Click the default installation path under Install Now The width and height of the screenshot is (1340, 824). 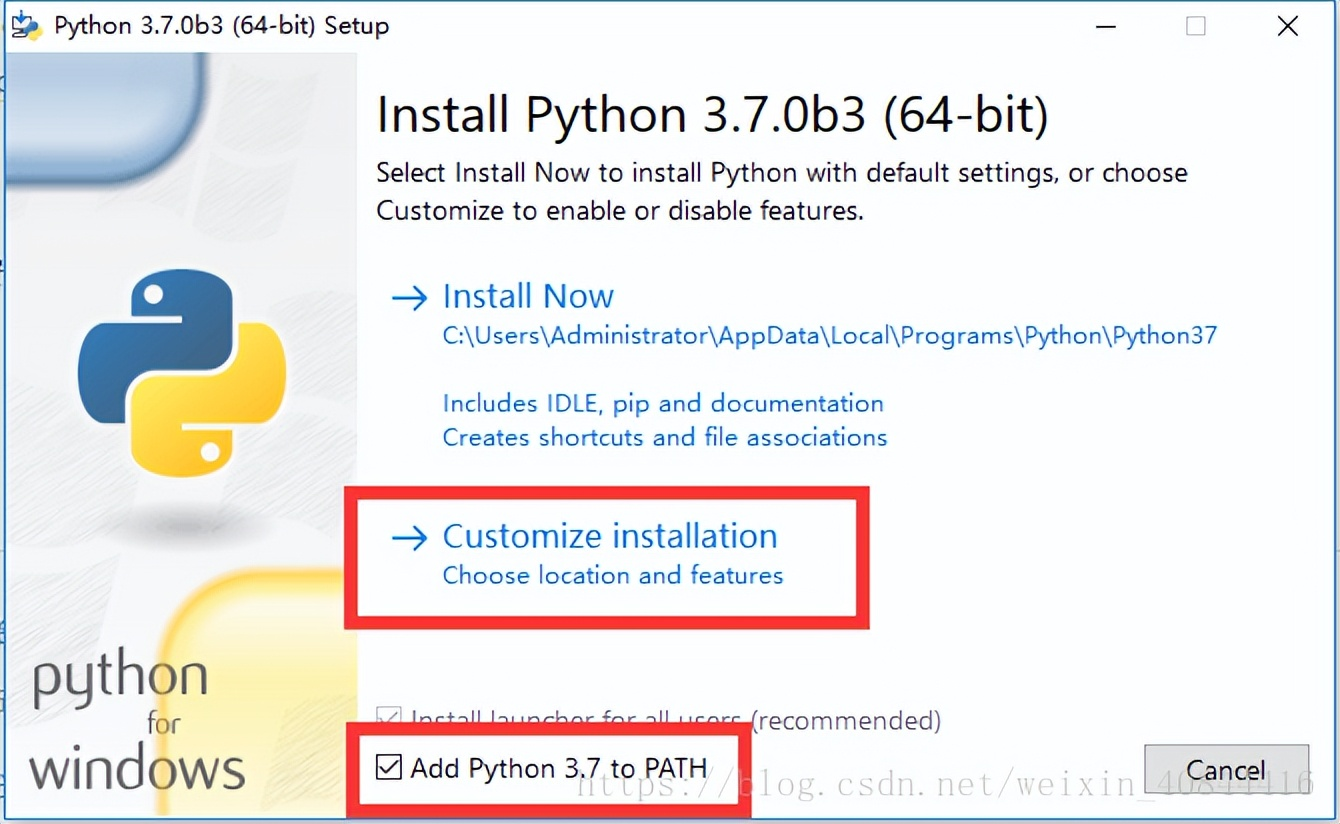[829, 336]
